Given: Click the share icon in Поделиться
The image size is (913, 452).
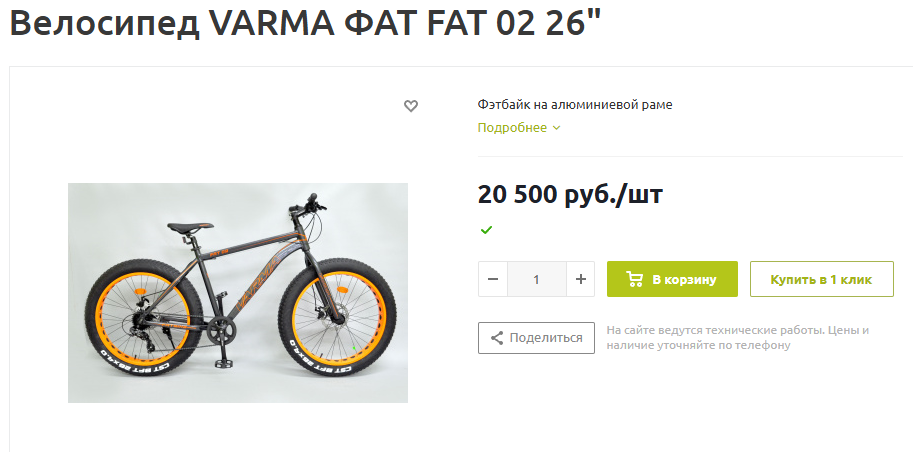Looking at the screenshot, I should click(x=497, y=338).
